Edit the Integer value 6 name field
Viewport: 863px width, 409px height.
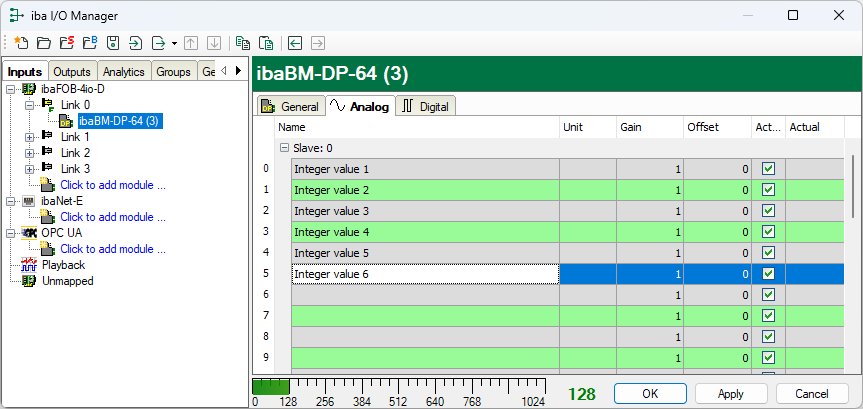[x=424, y=274]
